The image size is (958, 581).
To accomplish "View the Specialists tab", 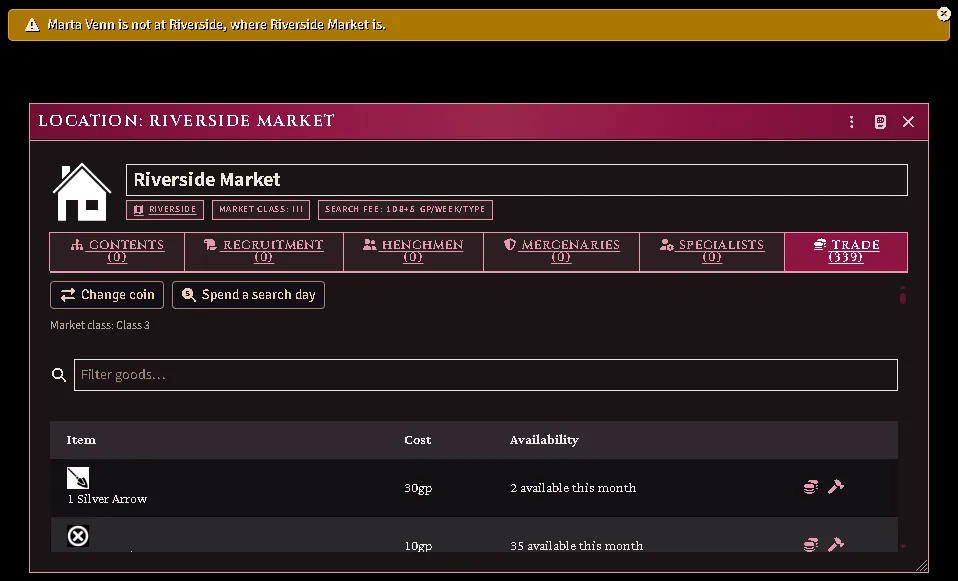I will click(x=712, y=251).
